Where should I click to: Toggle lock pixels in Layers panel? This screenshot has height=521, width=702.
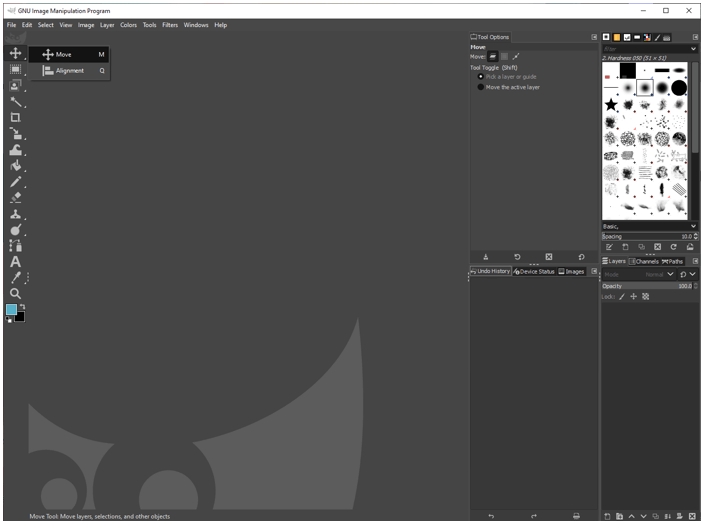tap(622, 296)
